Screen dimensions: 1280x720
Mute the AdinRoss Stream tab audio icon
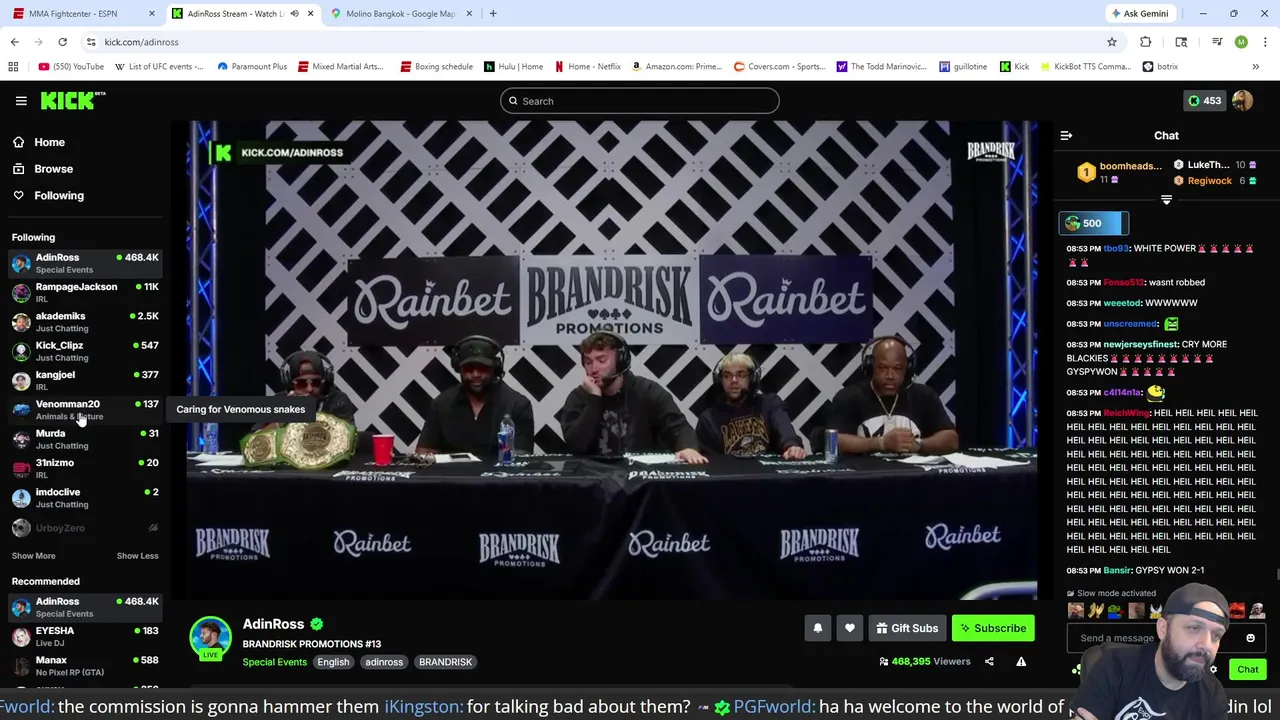pos(294,13)
